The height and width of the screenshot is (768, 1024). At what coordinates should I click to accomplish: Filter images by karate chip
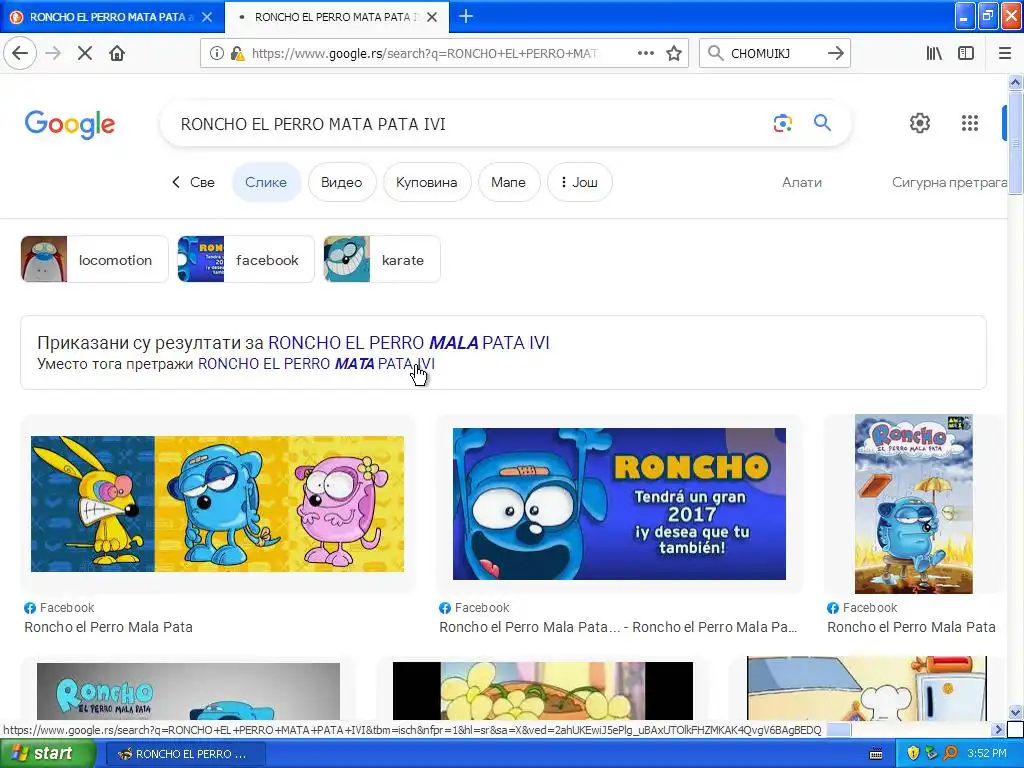click(x=382, y=259)
